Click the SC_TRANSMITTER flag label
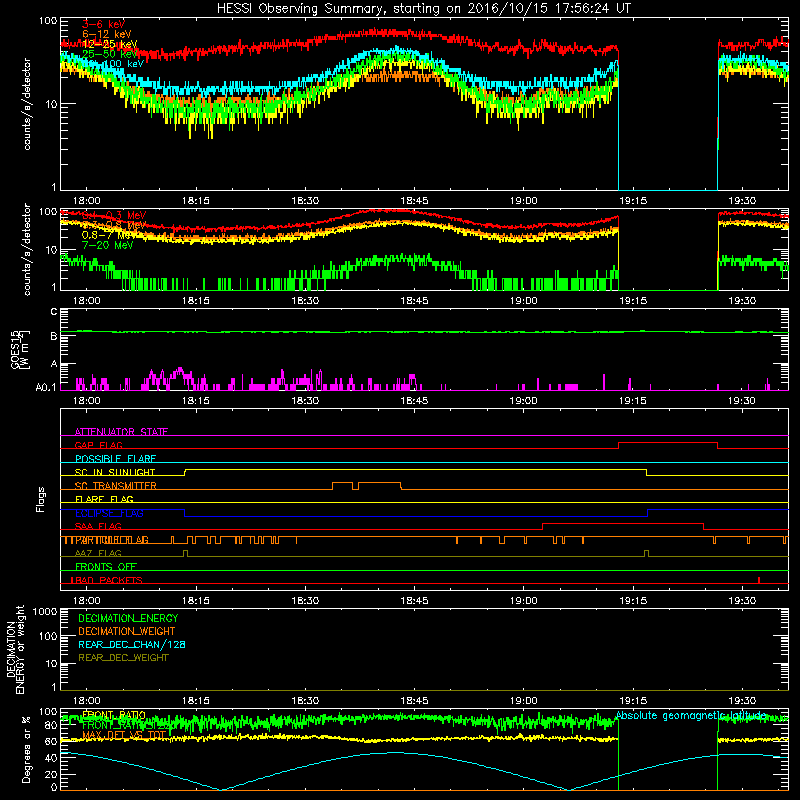The height and width of the screenshot is (800, 800). click(x=116, y=486)
